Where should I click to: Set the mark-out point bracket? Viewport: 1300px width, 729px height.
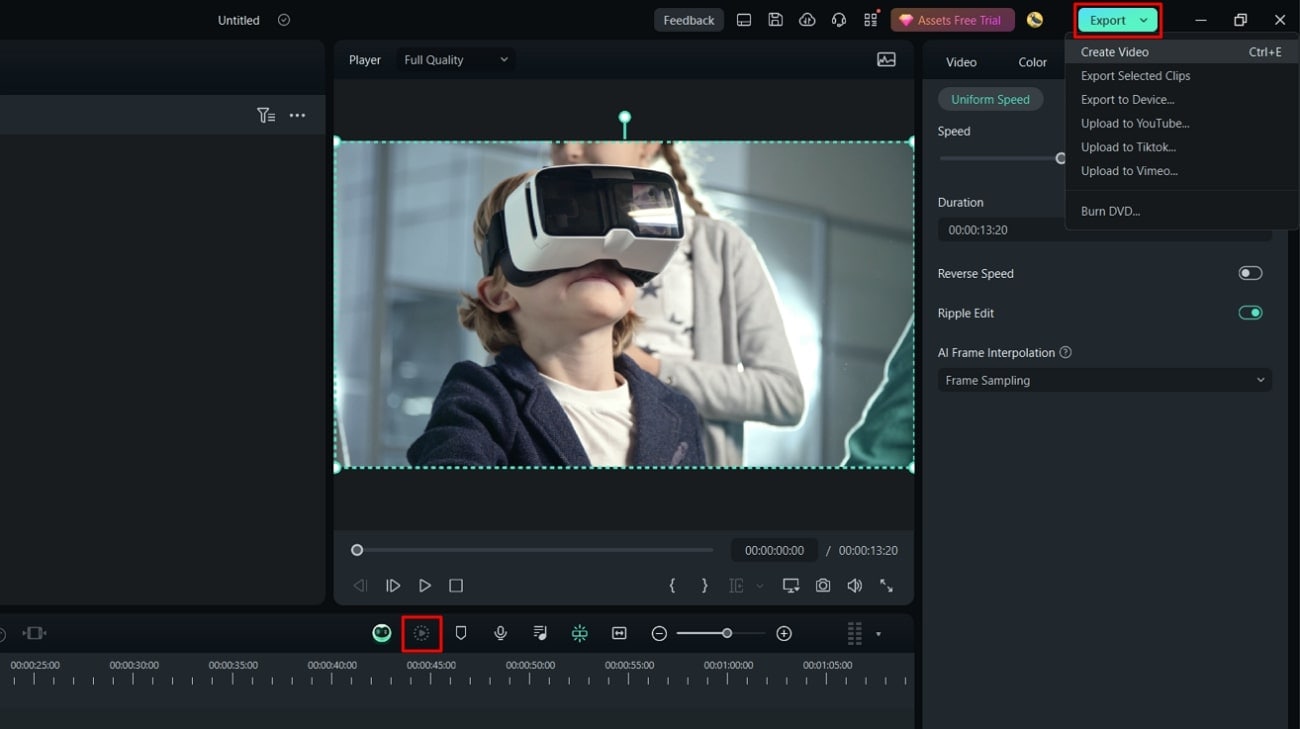705,586
